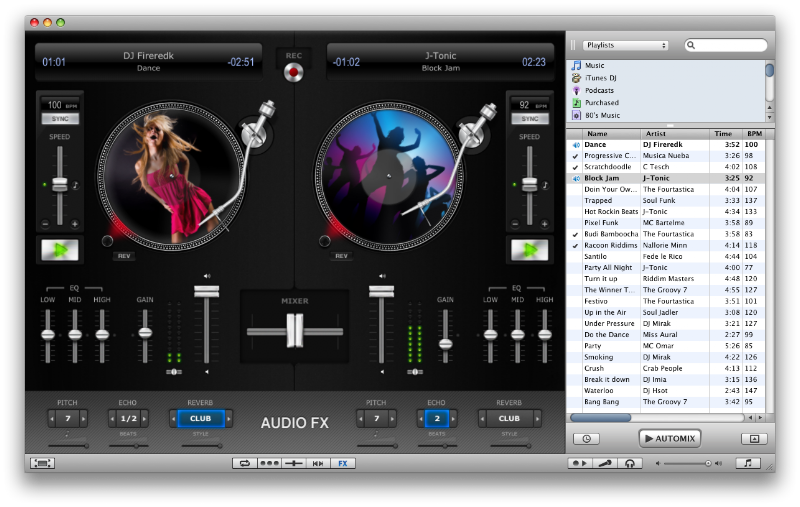This screenshot has height=507, width=800.
Task: Start recording with the REC button
Action: click(293, 73)
